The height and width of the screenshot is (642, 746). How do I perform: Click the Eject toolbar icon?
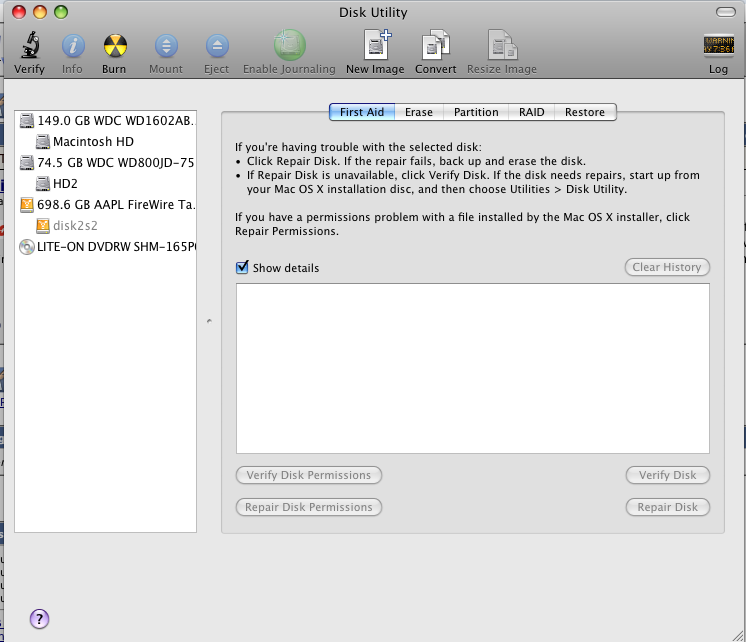pyautogui.click(x=217, y=46)
